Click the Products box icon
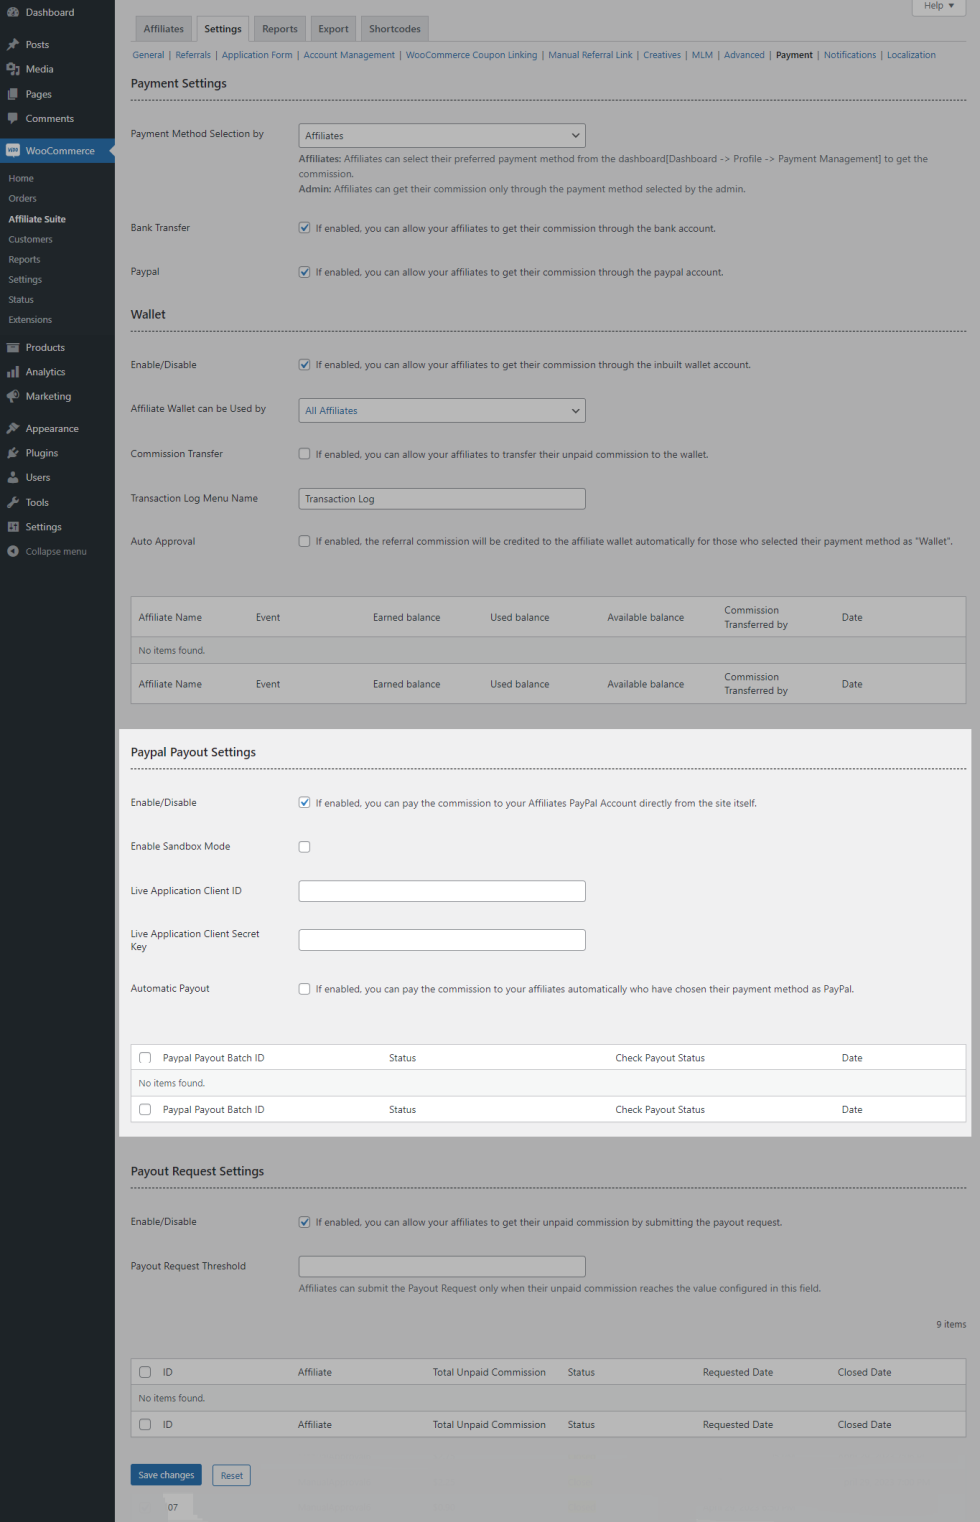The height and width of the screenshot is (1522, 980). pos(13,348)
